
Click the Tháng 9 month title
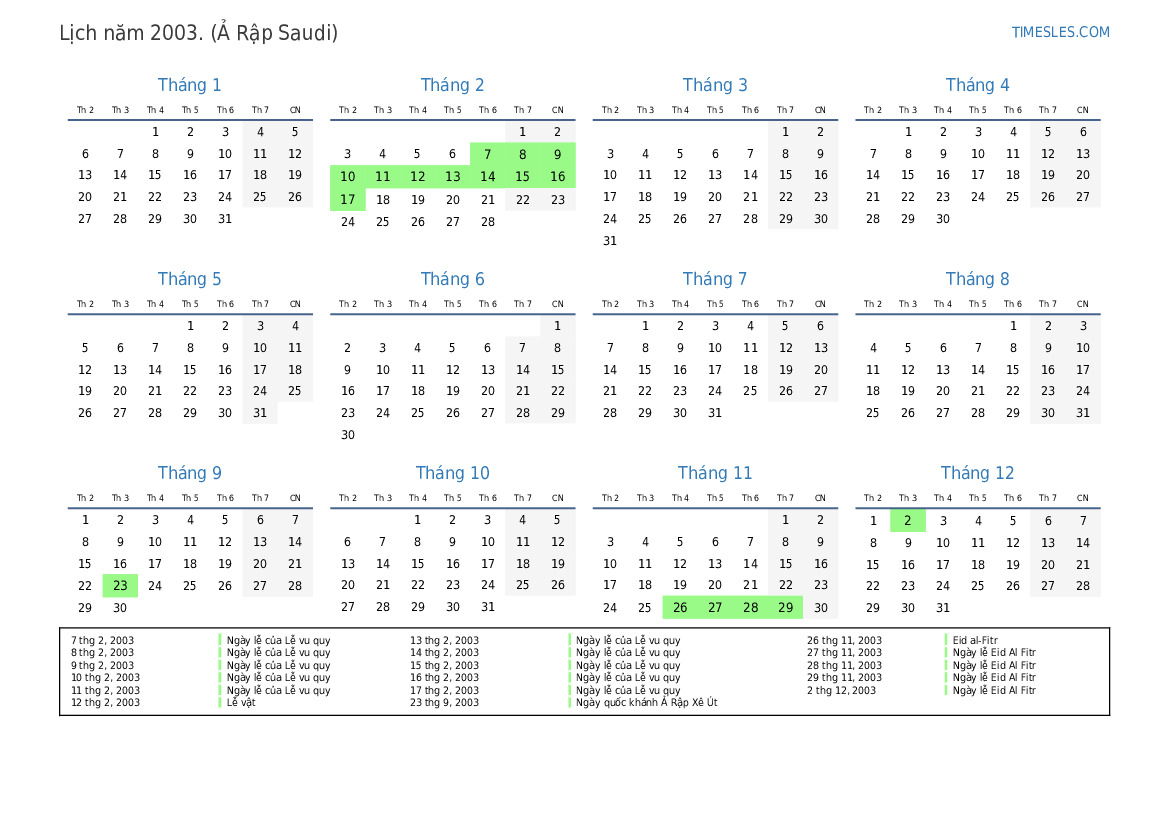(x=189, y=473)
